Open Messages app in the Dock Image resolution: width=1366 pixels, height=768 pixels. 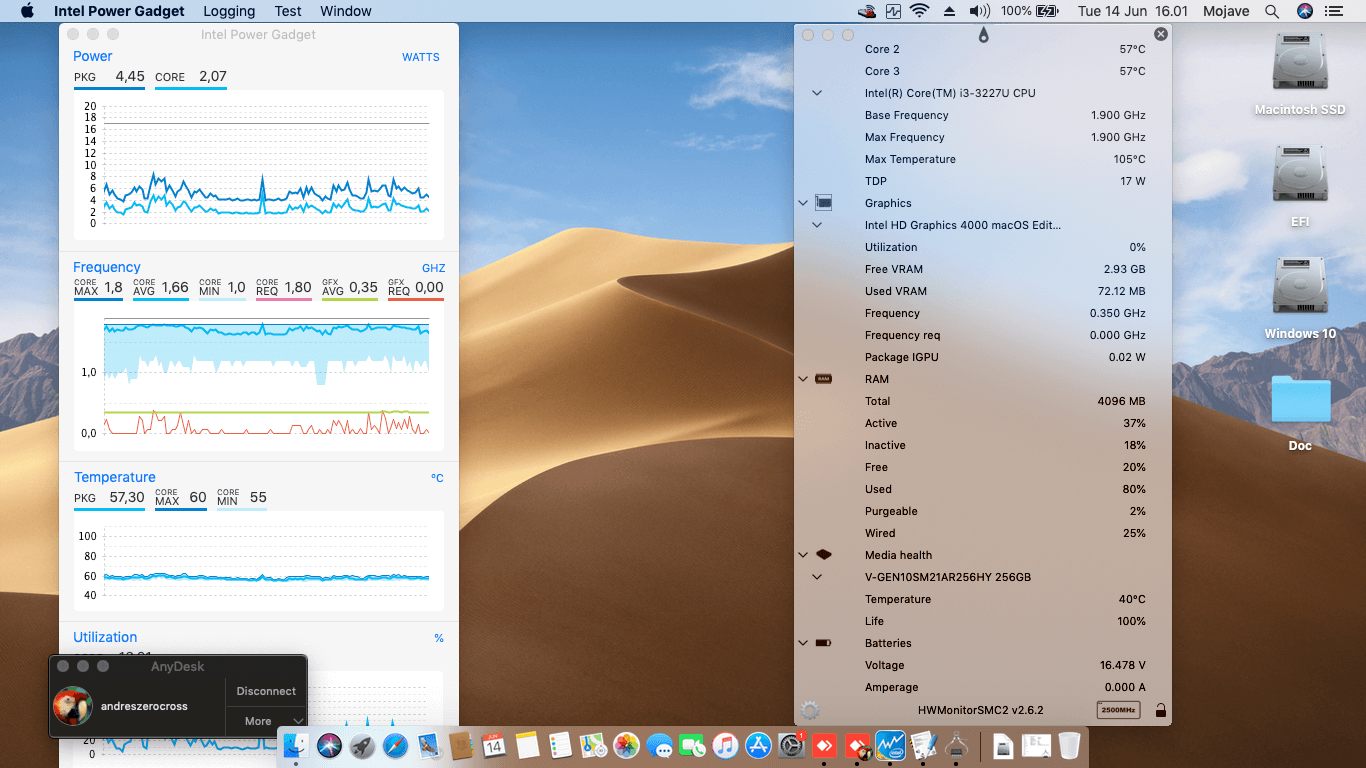[659, 745]
